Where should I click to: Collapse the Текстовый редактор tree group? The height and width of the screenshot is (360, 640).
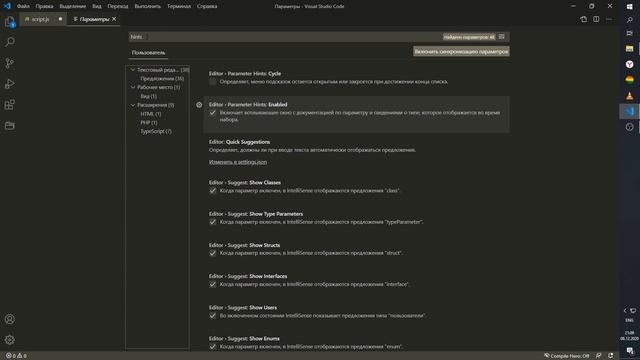coord(133,70)
